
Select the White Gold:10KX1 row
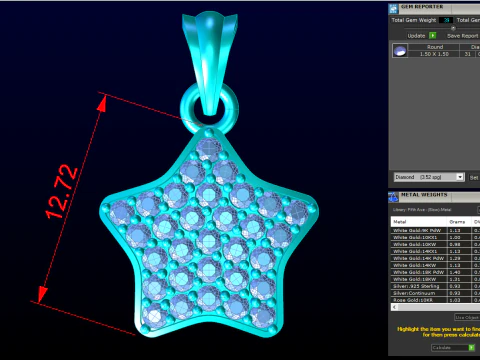[435, 237]
